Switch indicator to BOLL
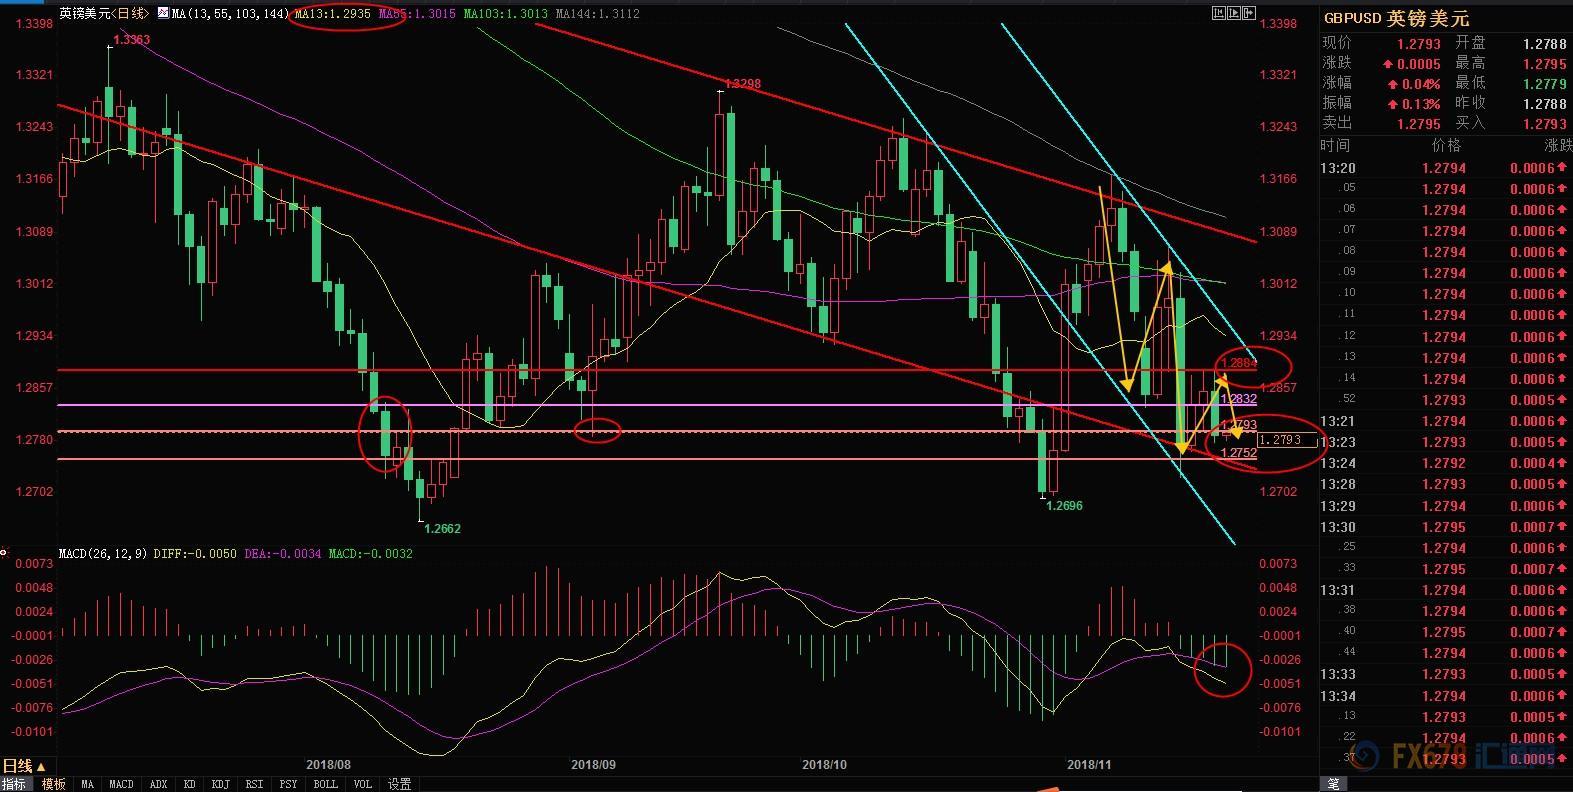1573x792 pixels. coord(325,784)
